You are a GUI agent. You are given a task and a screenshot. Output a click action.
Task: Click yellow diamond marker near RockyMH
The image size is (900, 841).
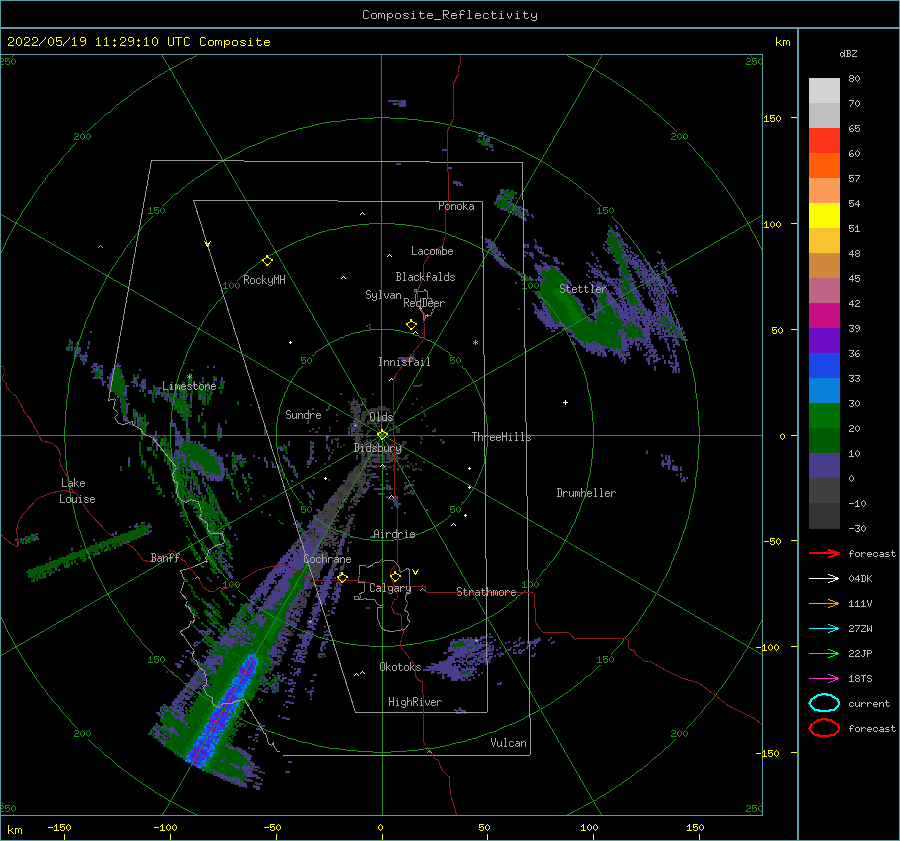[x=267, y=261]
